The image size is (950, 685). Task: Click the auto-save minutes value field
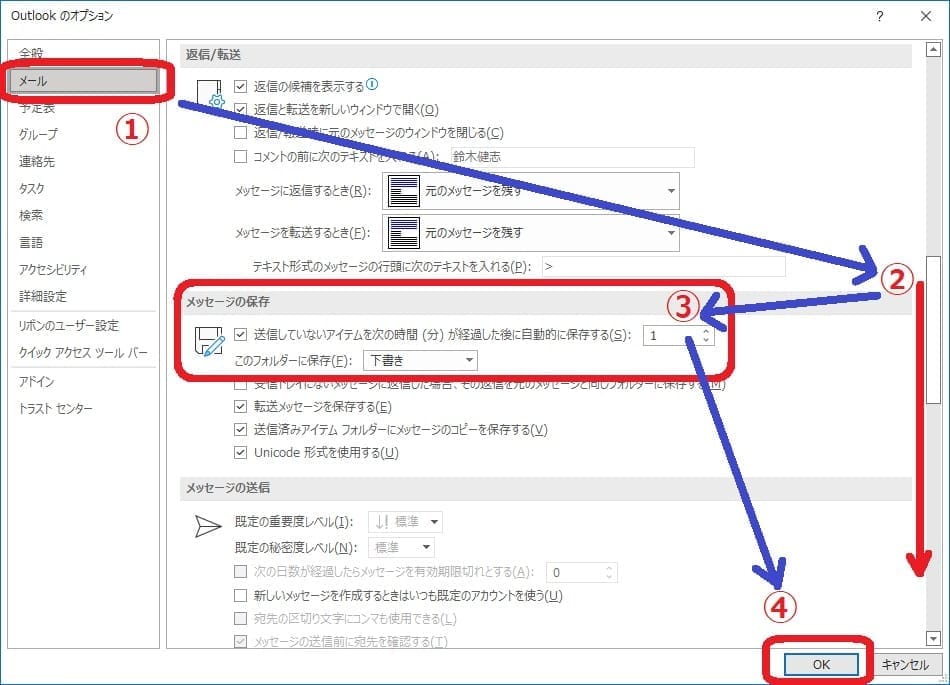(671, 336)
